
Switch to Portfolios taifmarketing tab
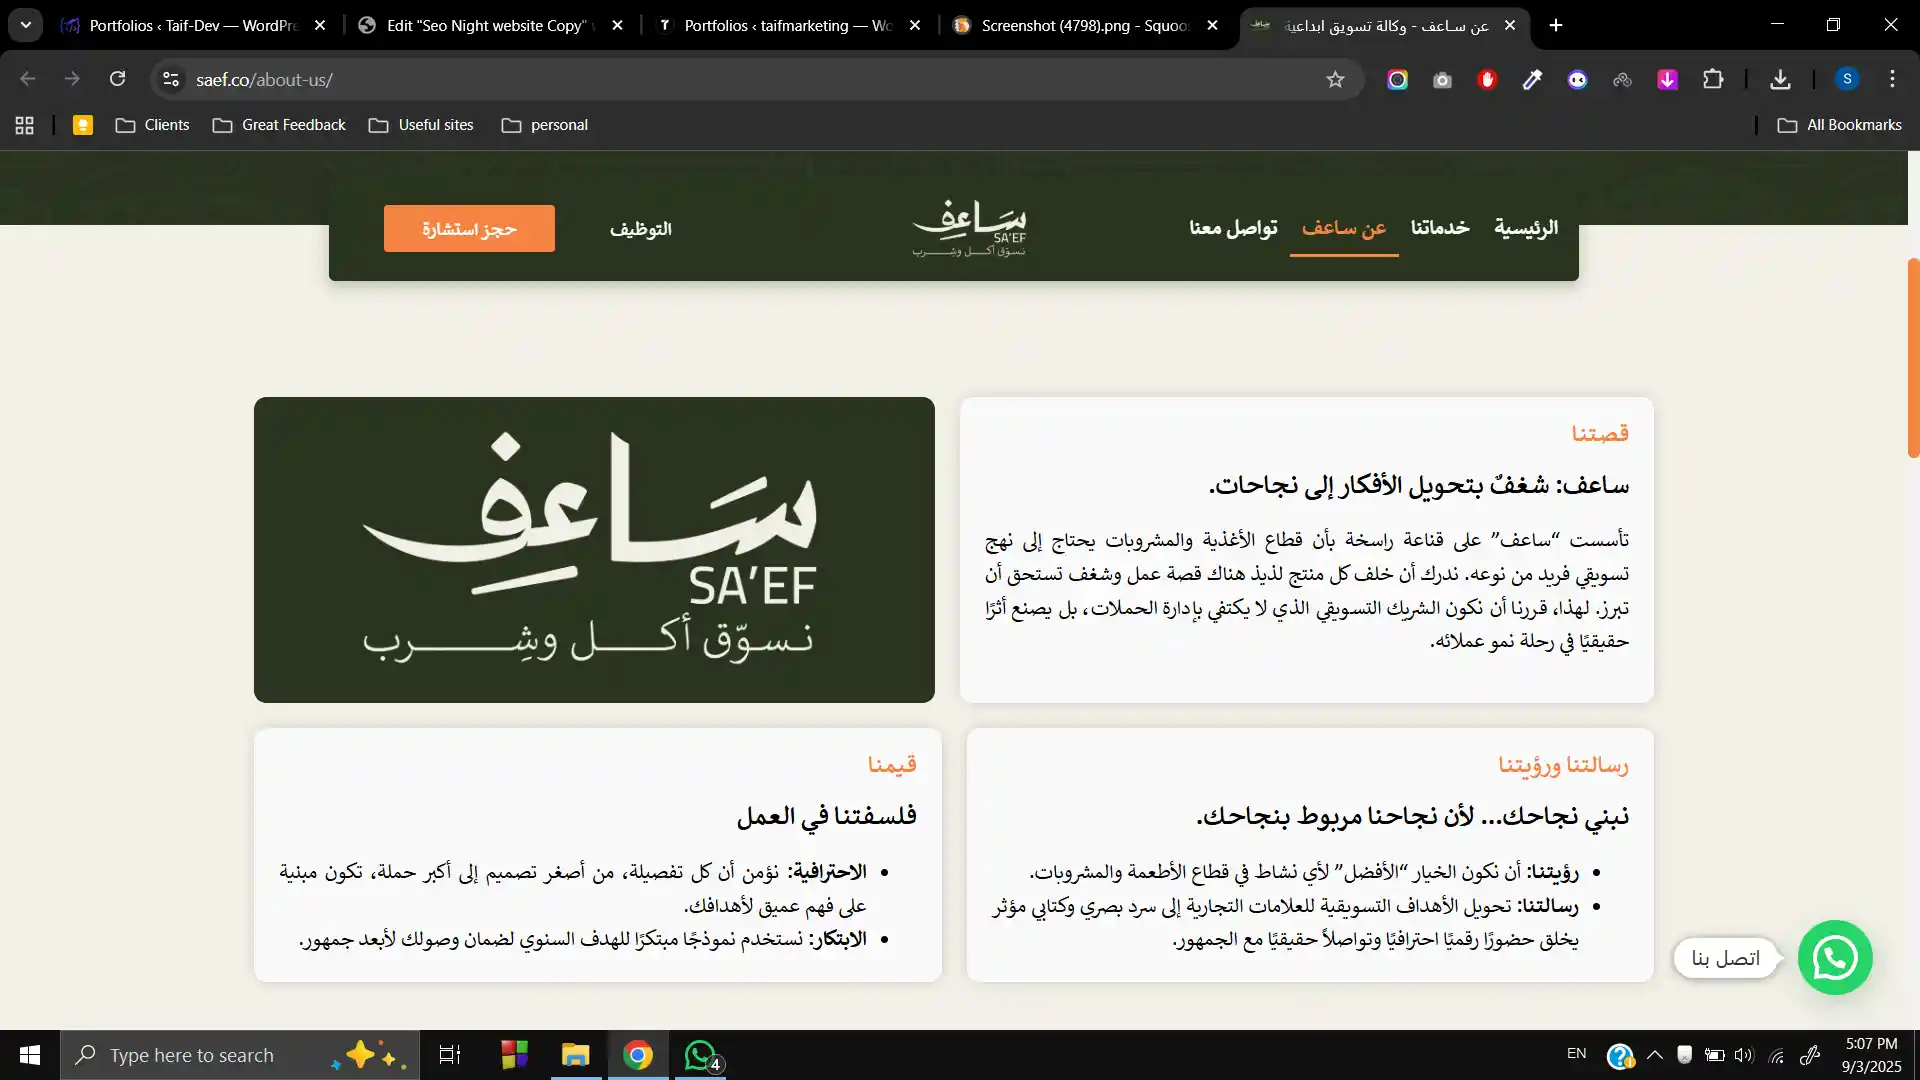790,25
